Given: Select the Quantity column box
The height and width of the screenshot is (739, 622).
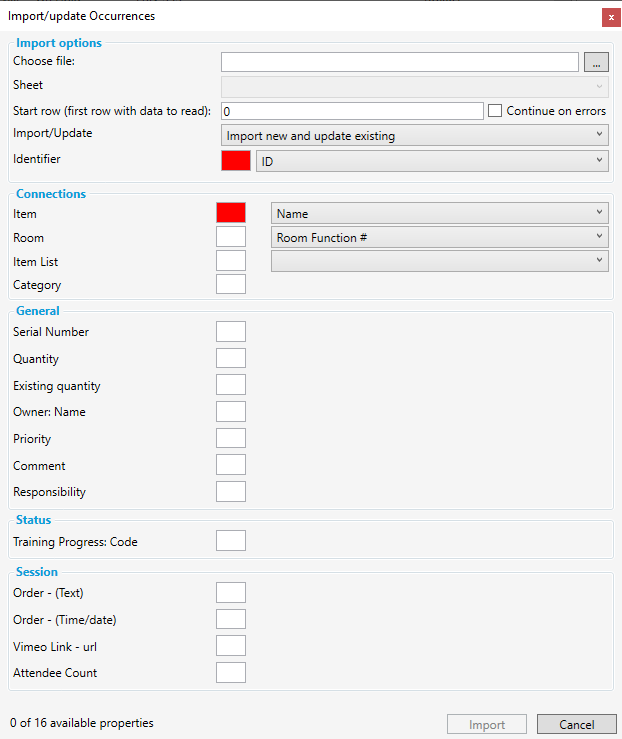Looking at the screenshot, I should click(x=231, y=359).
